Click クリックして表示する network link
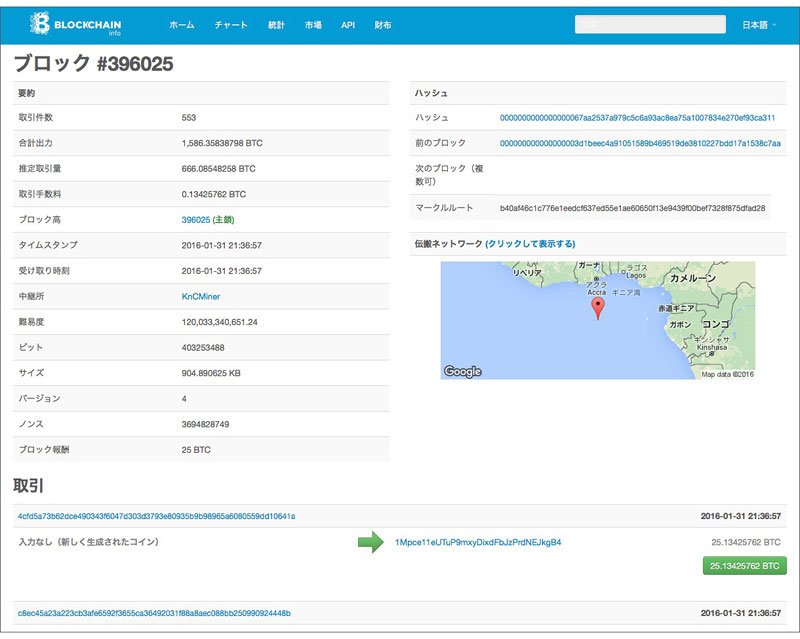Screen dimensions: 800x639 (x=530, y=243)
